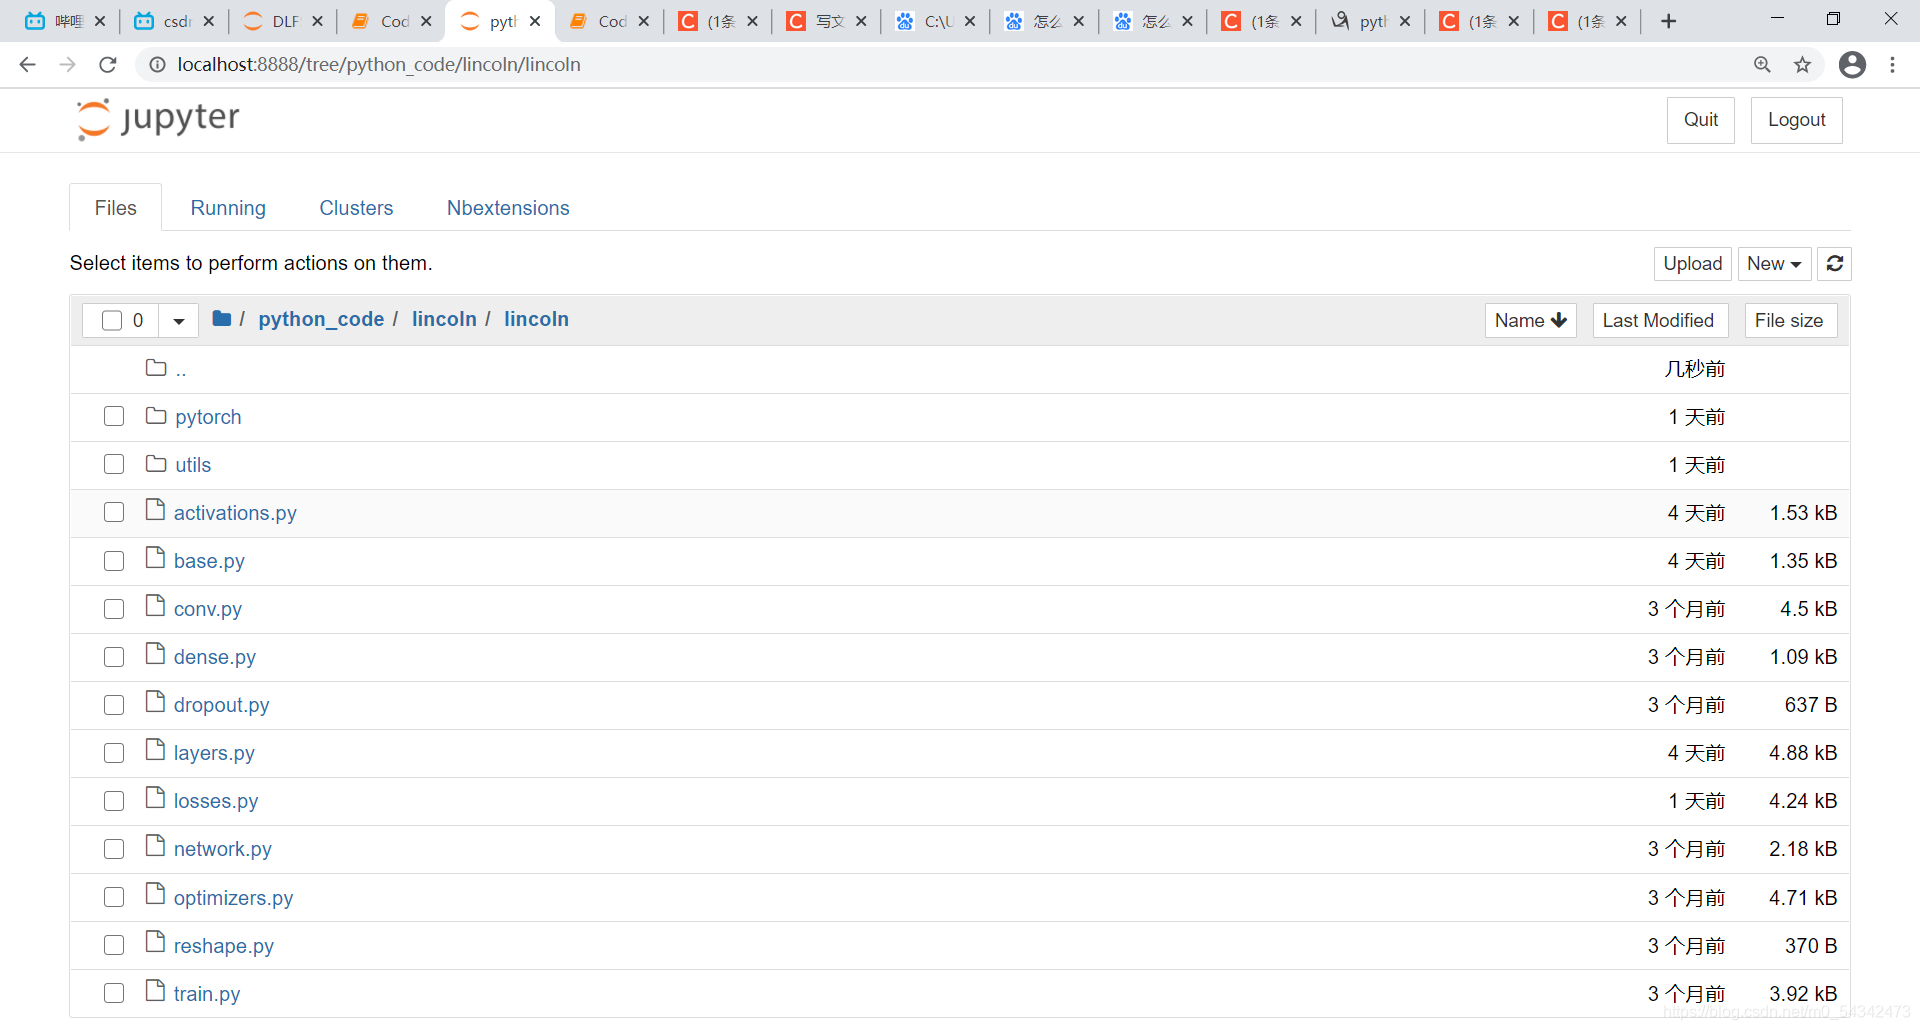The width and height of the screenshot is (1920, 1030).
Task: Open optimizers.py file
Action: pos(233,898)
